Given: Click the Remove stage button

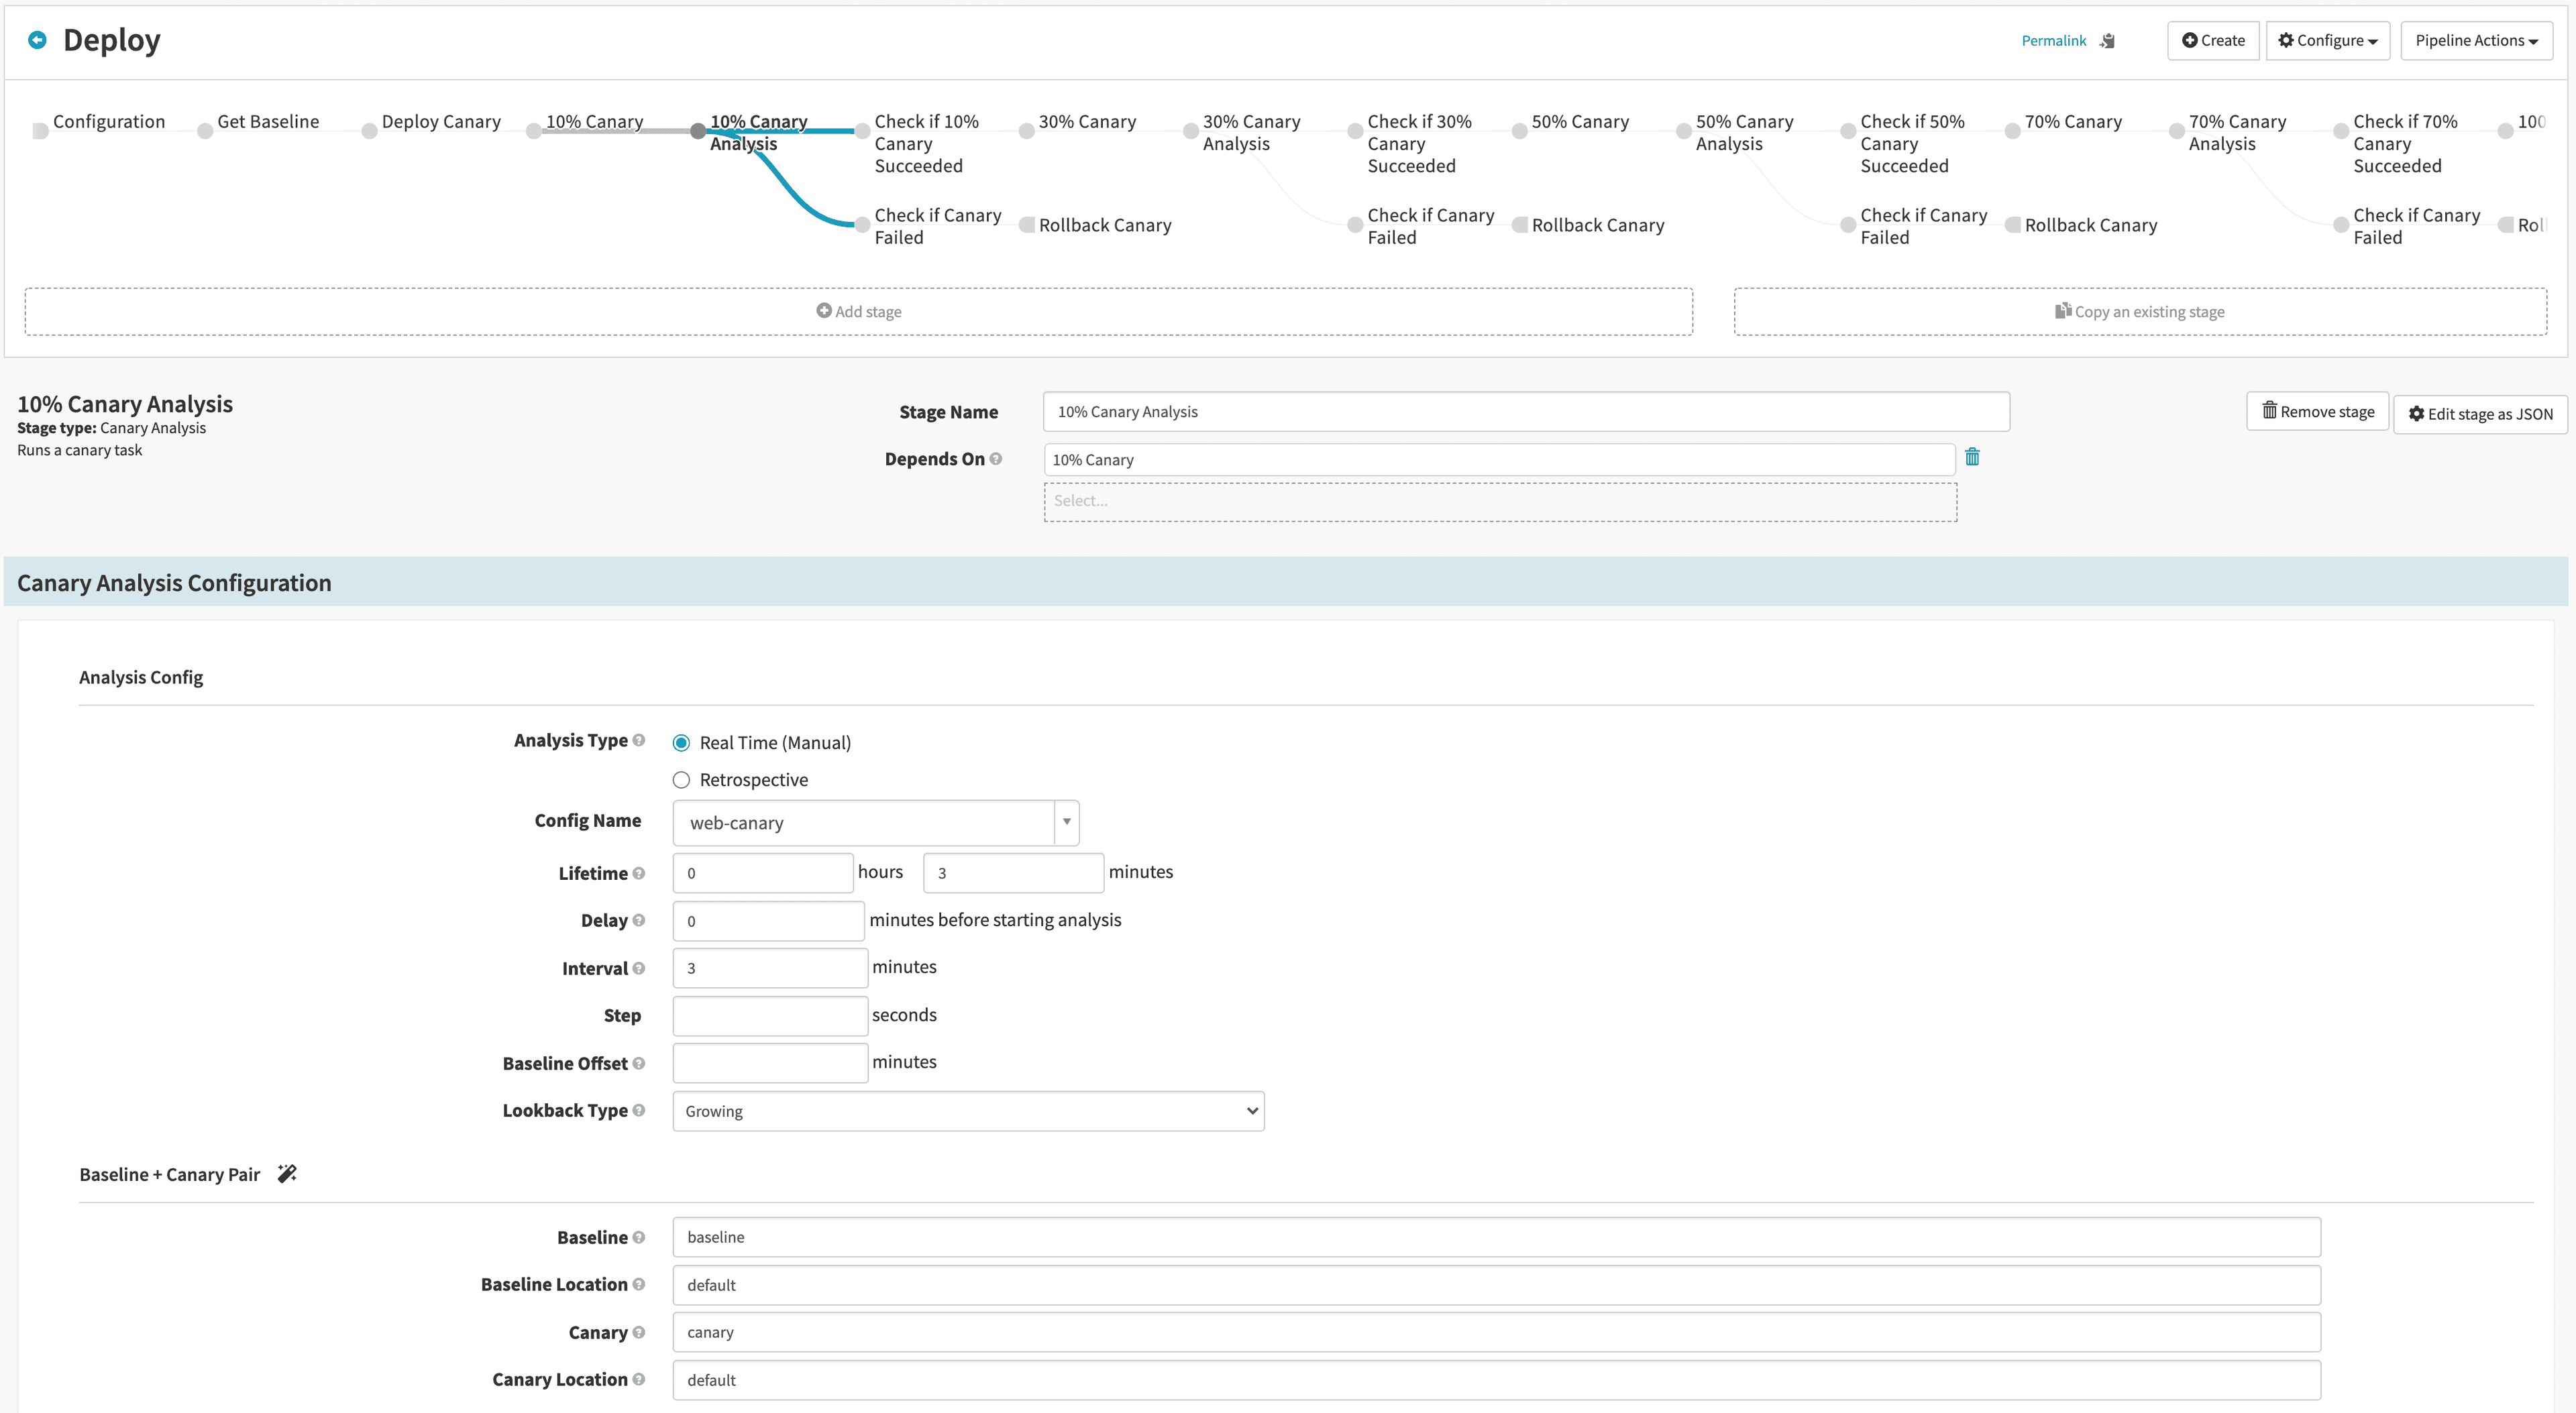Looking at the screenshot, I should (x=2317, y=412).
